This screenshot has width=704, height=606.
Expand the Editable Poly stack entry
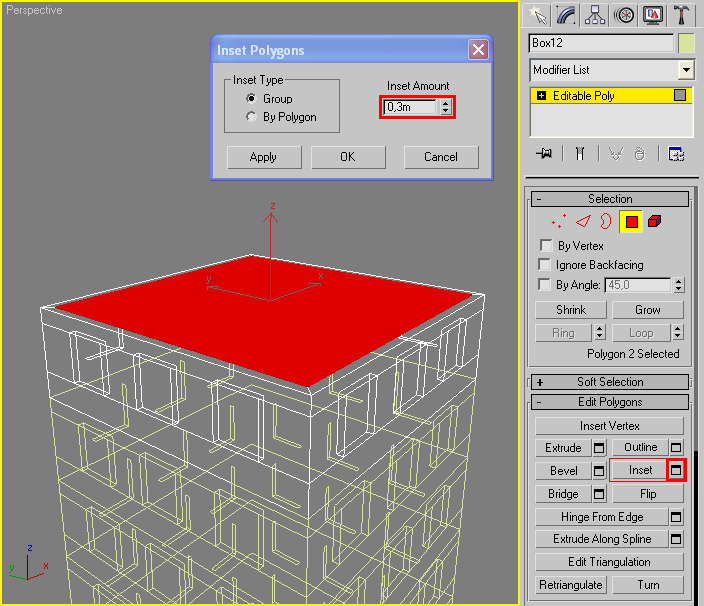coord(541,96)
